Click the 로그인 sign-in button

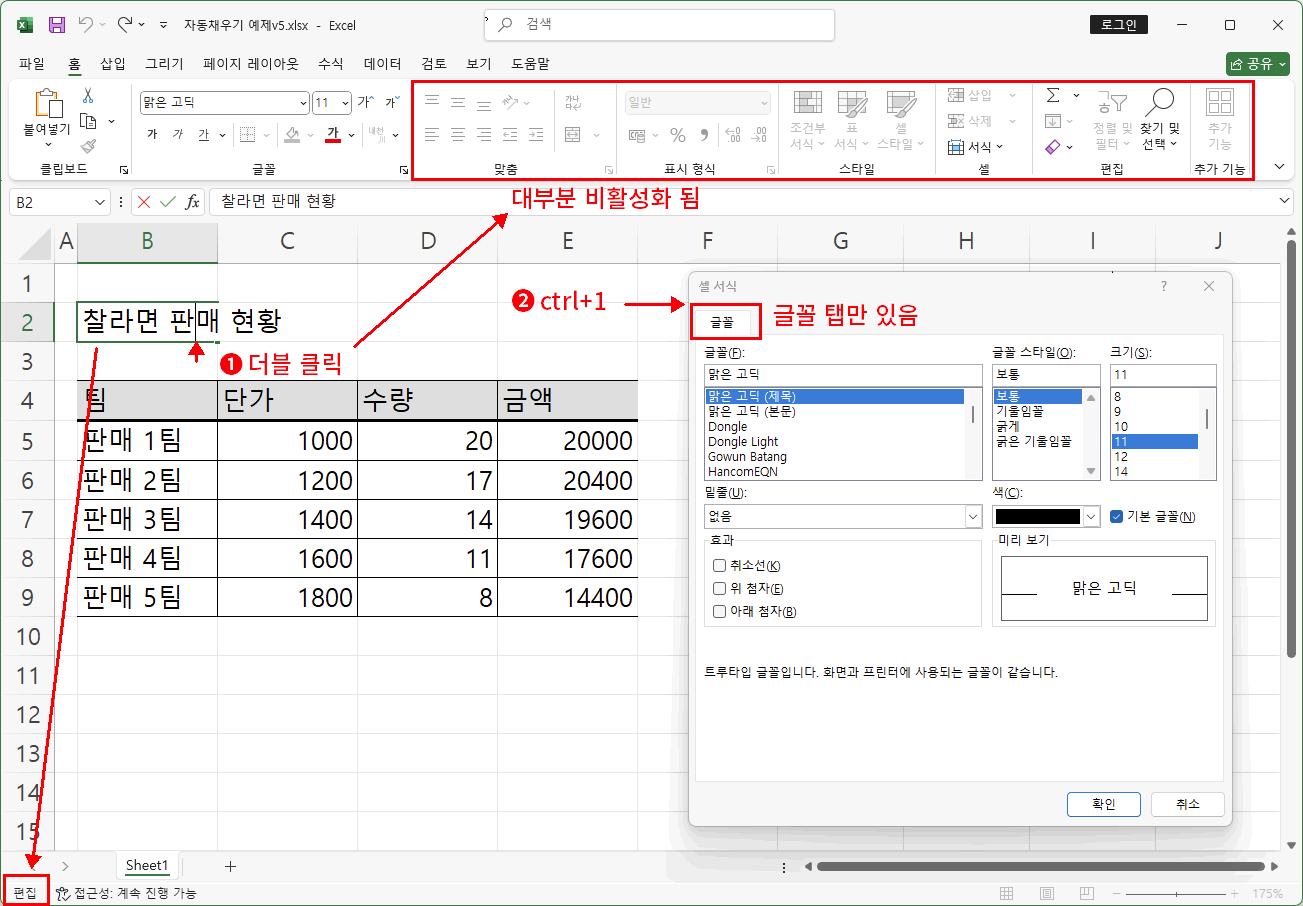coord(1117,25)
